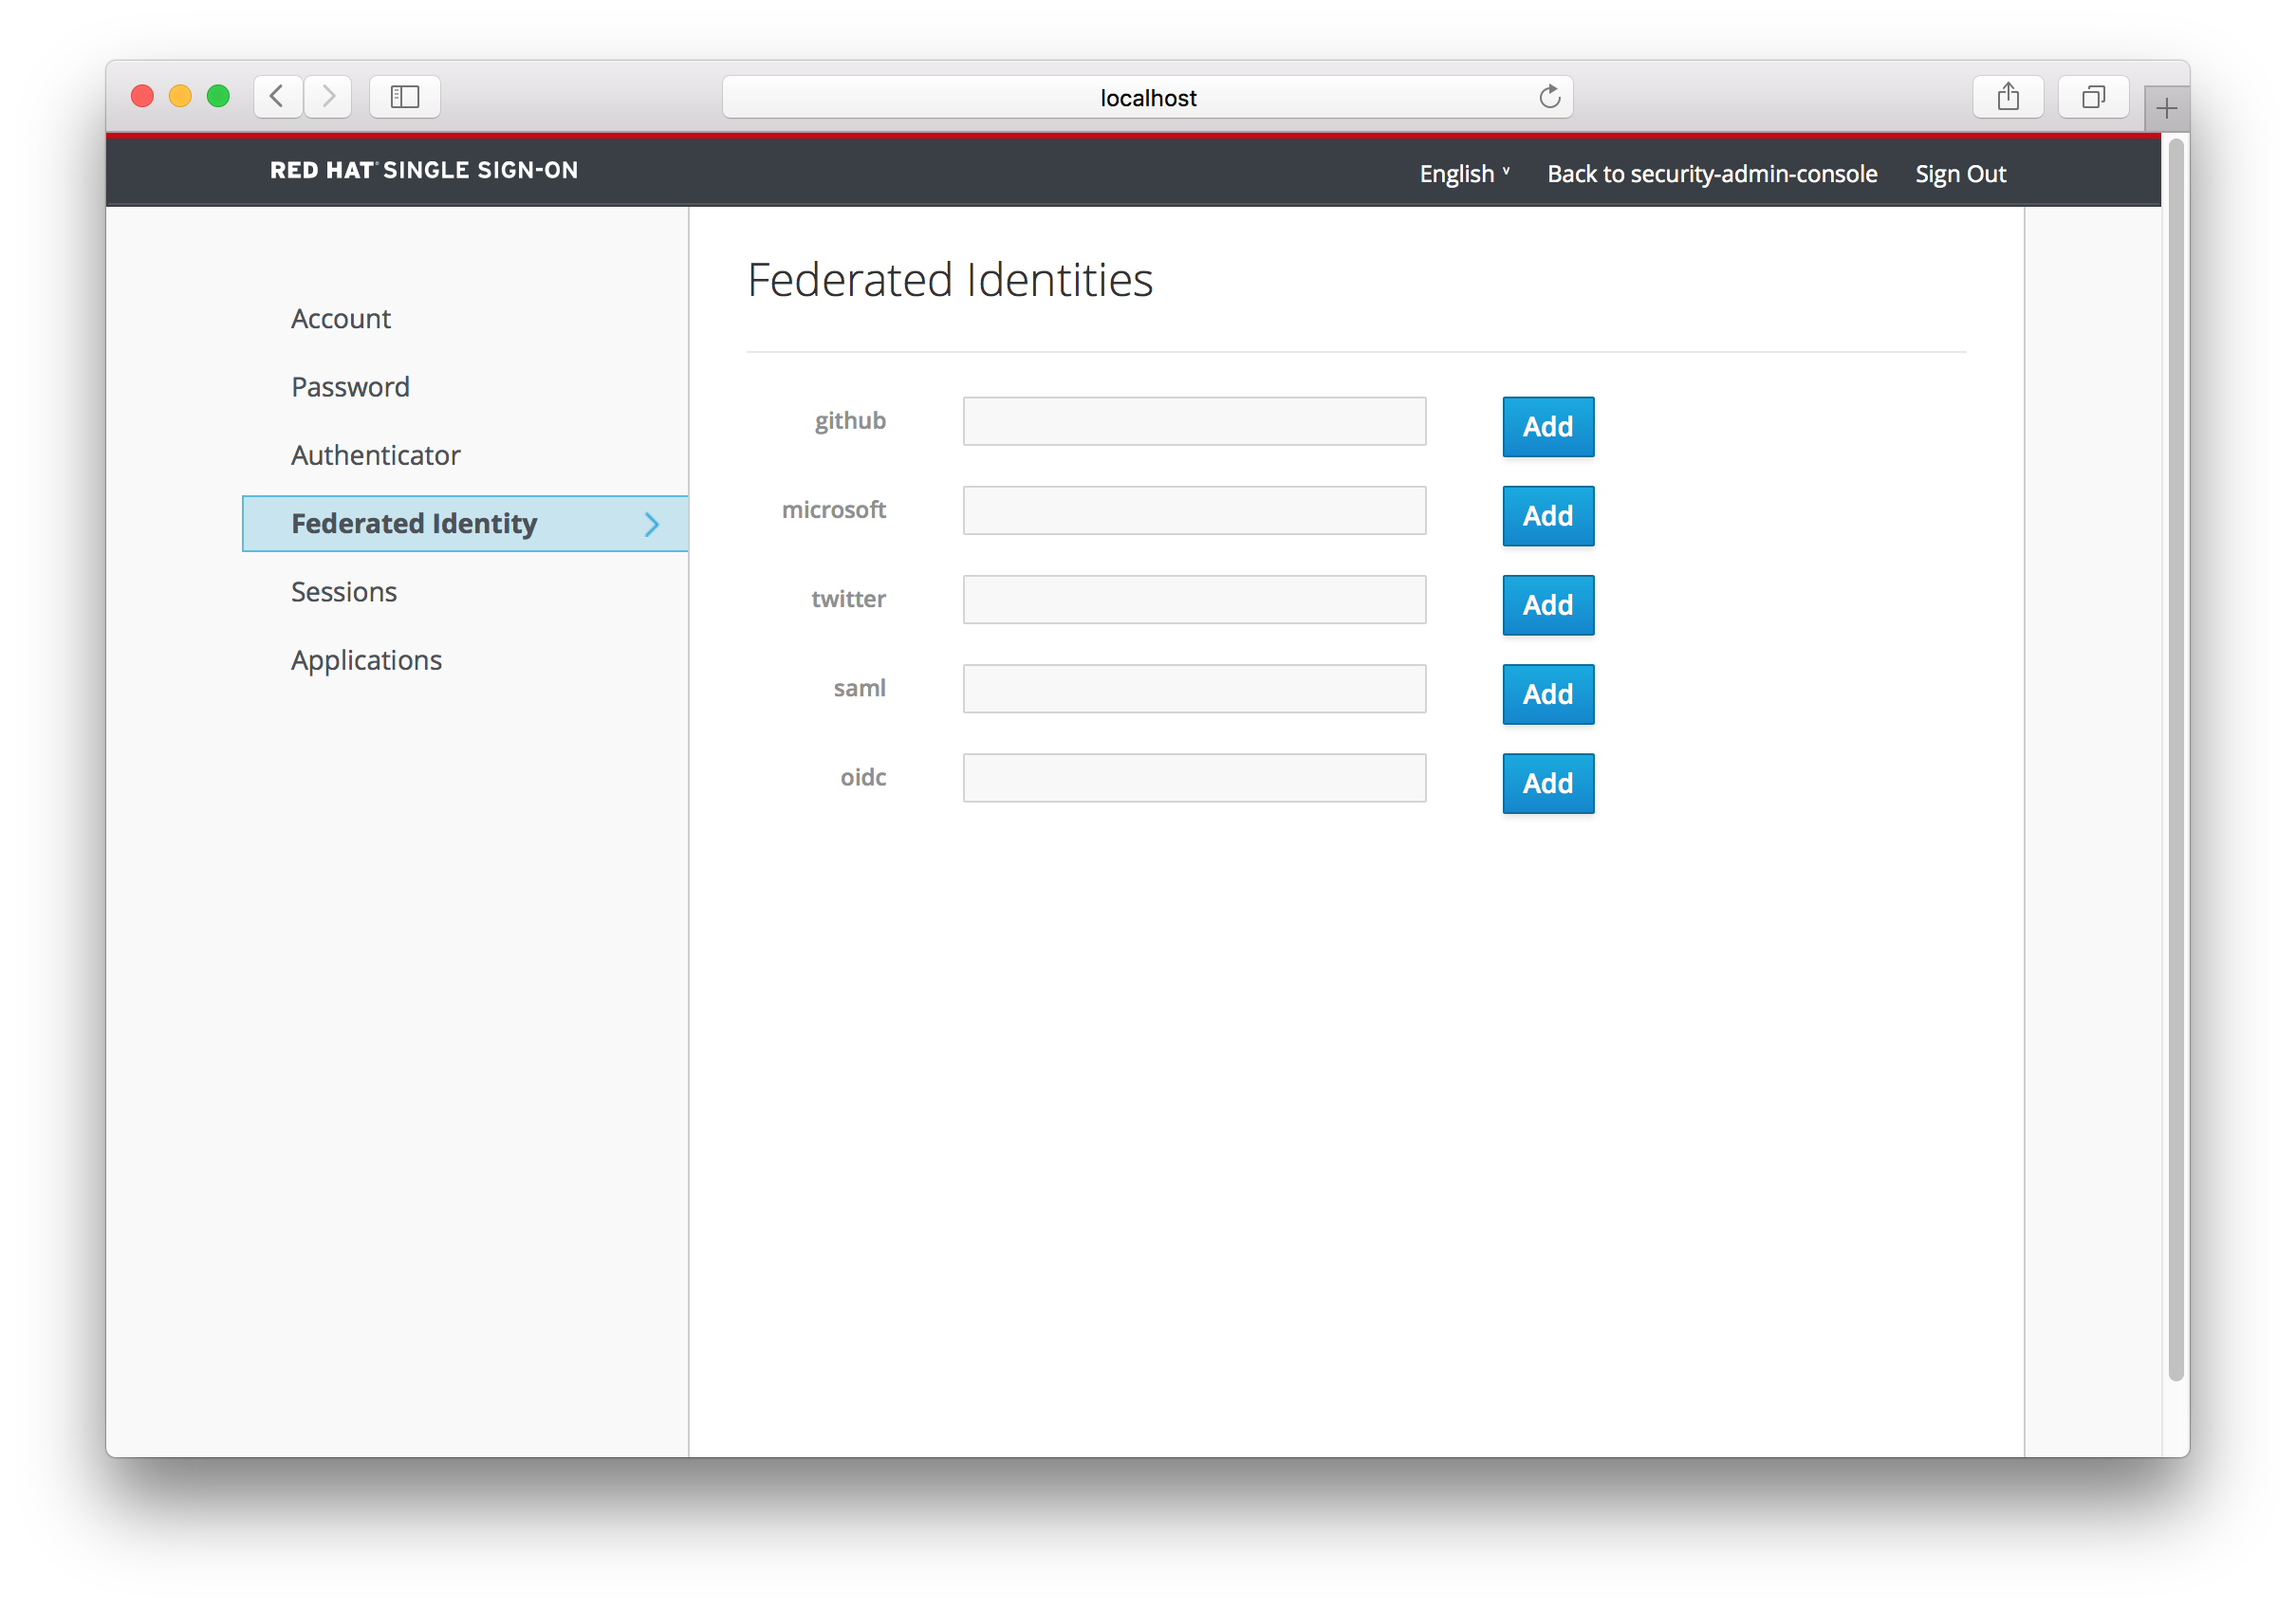The height and width of the screenshot is (1609, 2296).
Task: Click the Account navigation icon
Action: coord(342,318)
